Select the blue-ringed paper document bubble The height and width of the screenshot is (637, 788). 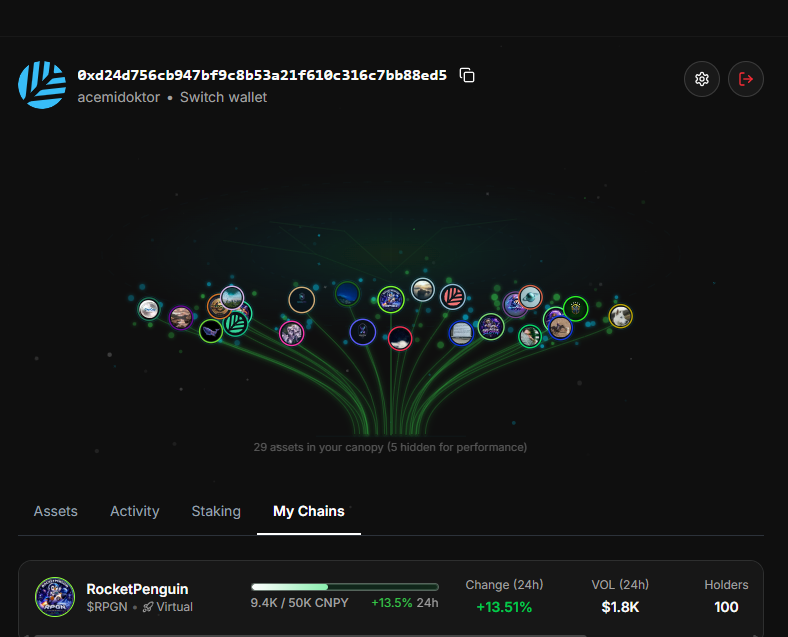pos(461,333)
